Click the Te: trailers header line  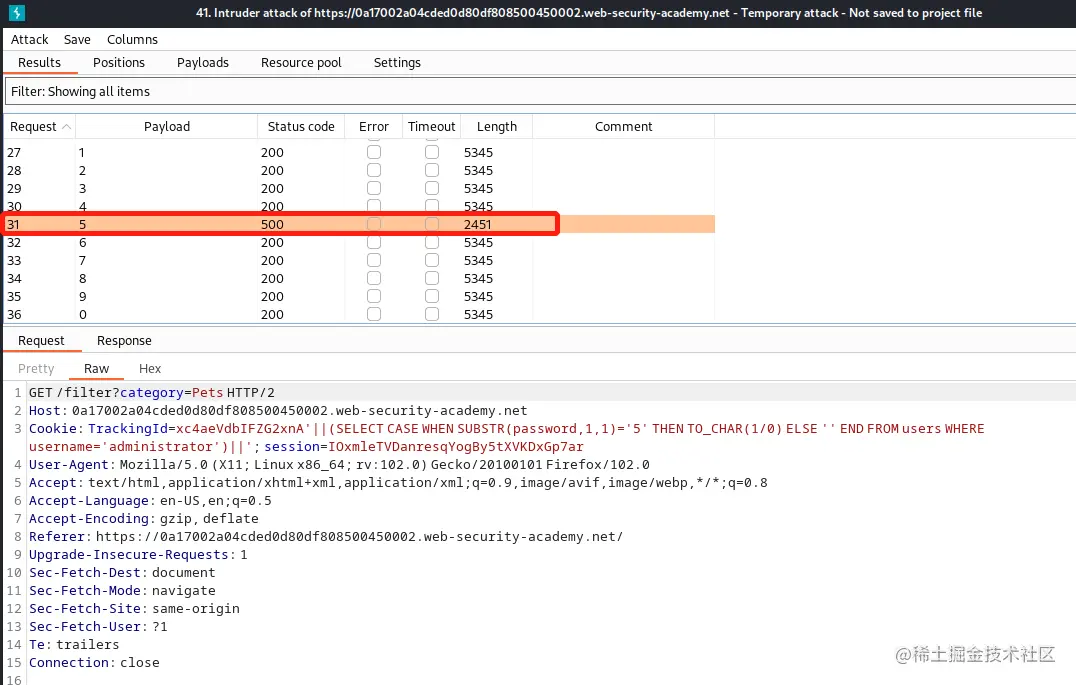tap(74, 645)
